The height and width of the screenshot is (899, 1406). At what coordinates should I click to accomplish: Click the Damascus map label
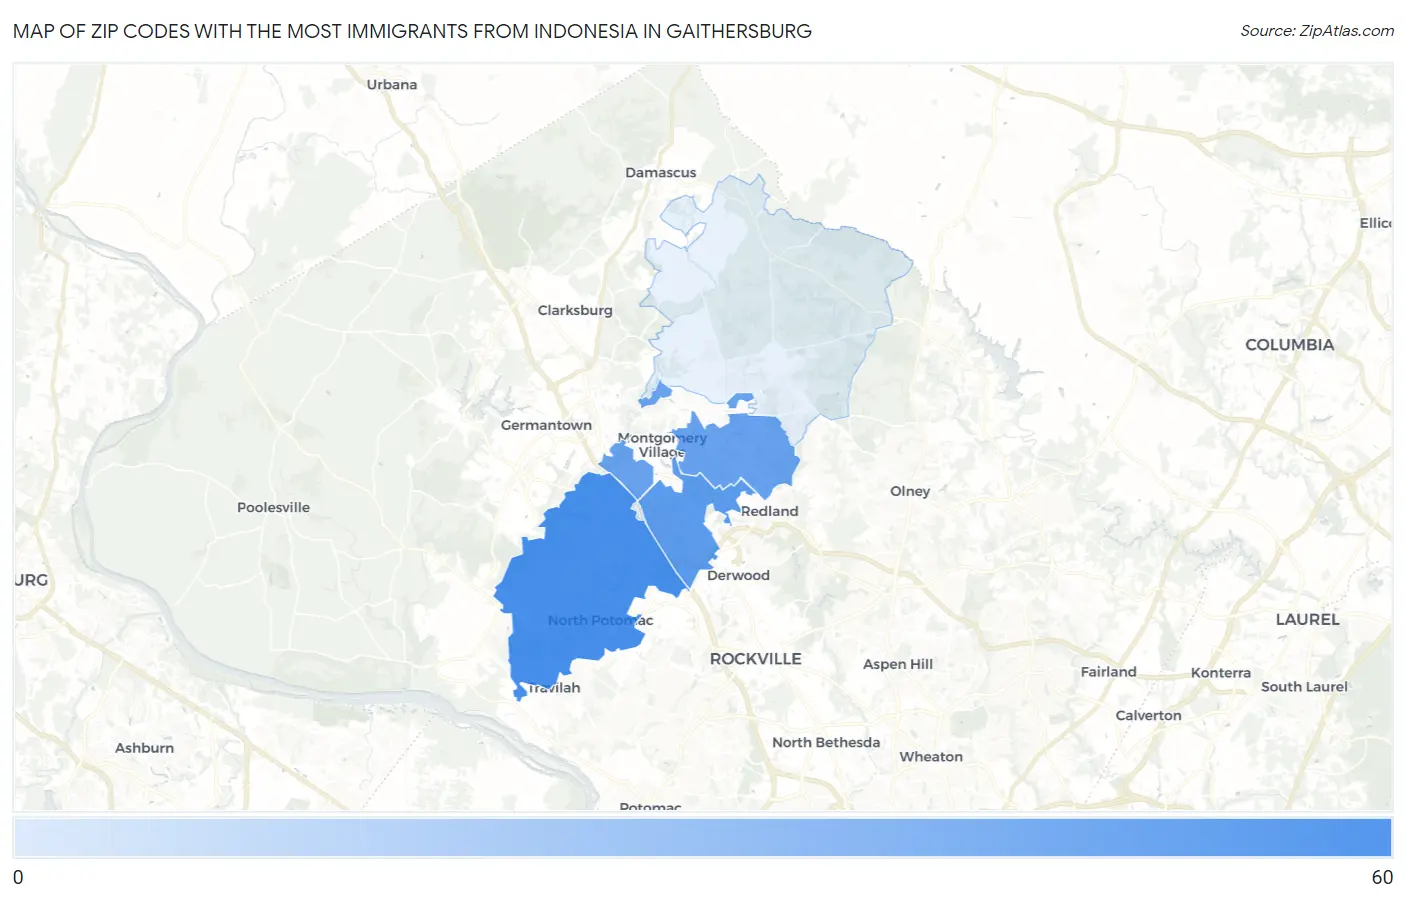click(x=660, y=173)
